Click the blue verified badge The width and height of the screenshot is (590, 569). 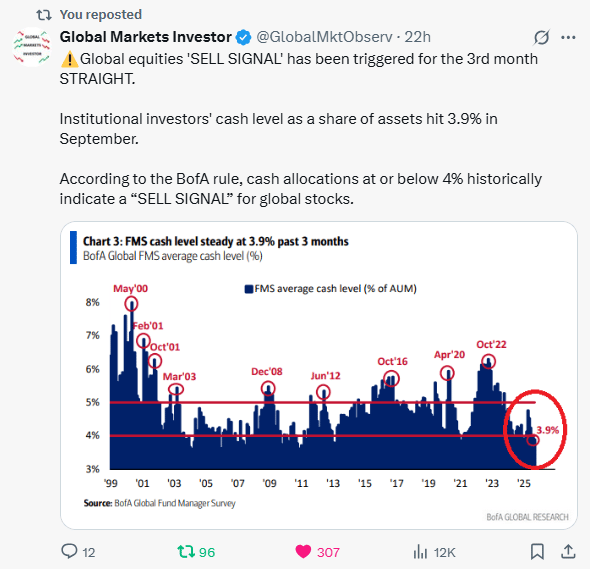[243, 37]
